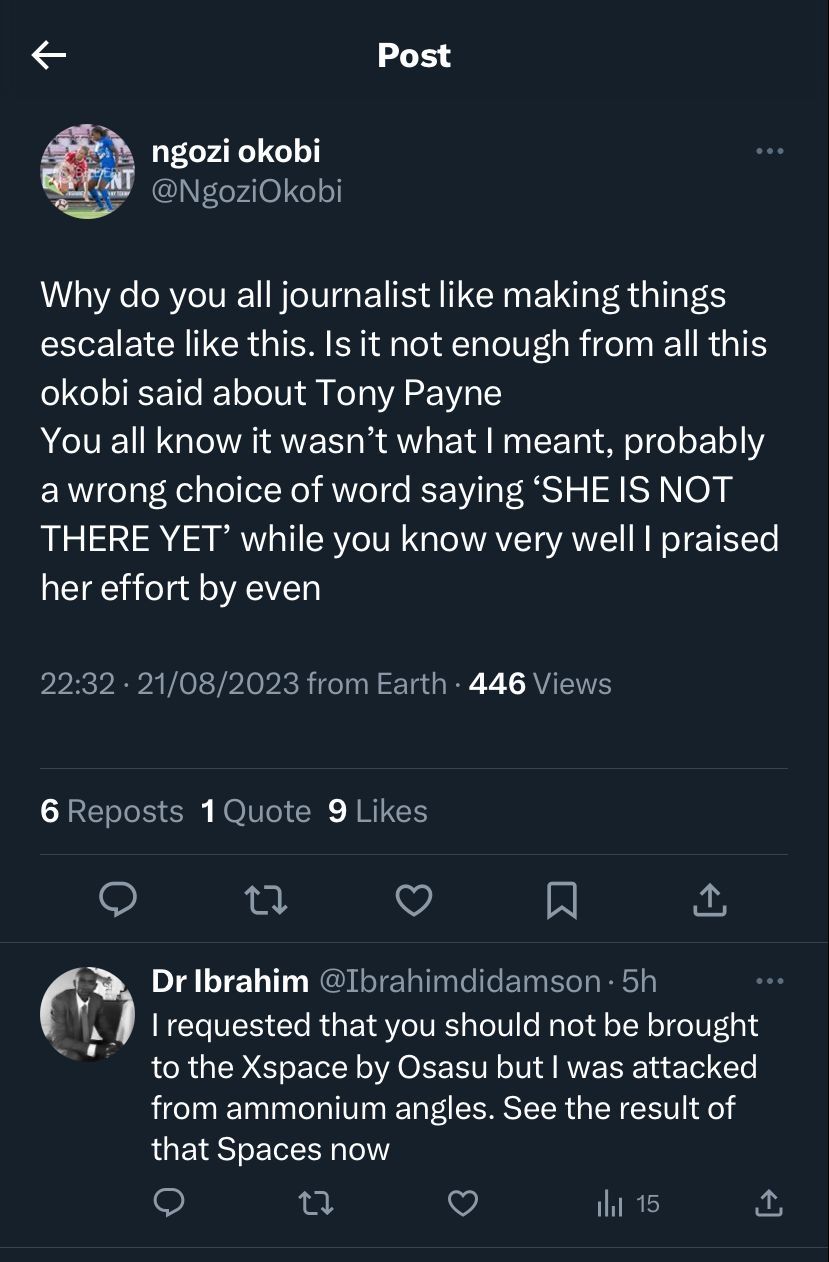Go back using the left arrow

[49, 56]
